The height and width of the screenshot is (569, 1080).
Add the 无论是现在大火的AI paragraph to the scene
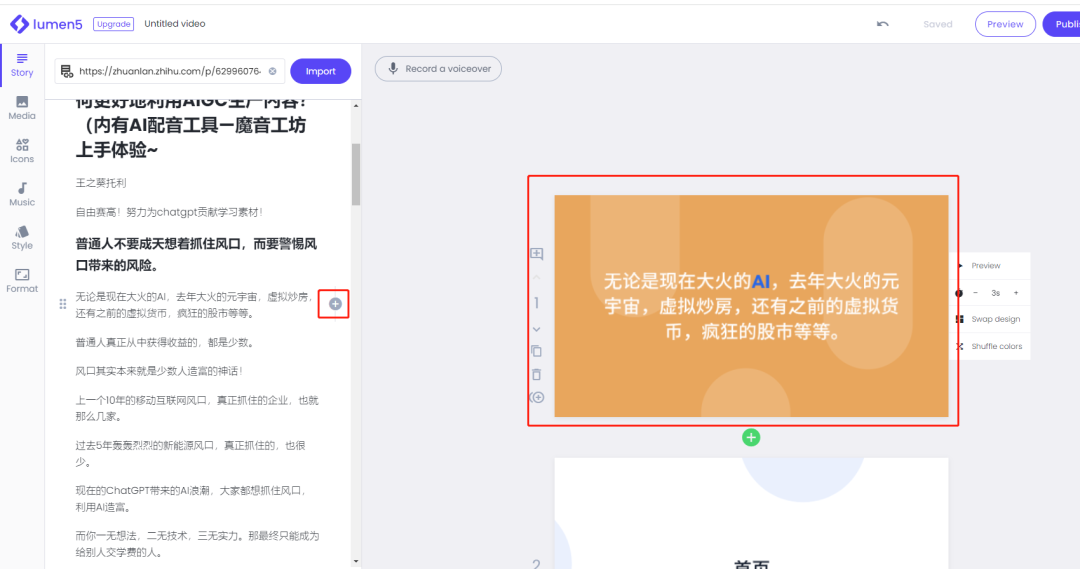tap(335, 304)
